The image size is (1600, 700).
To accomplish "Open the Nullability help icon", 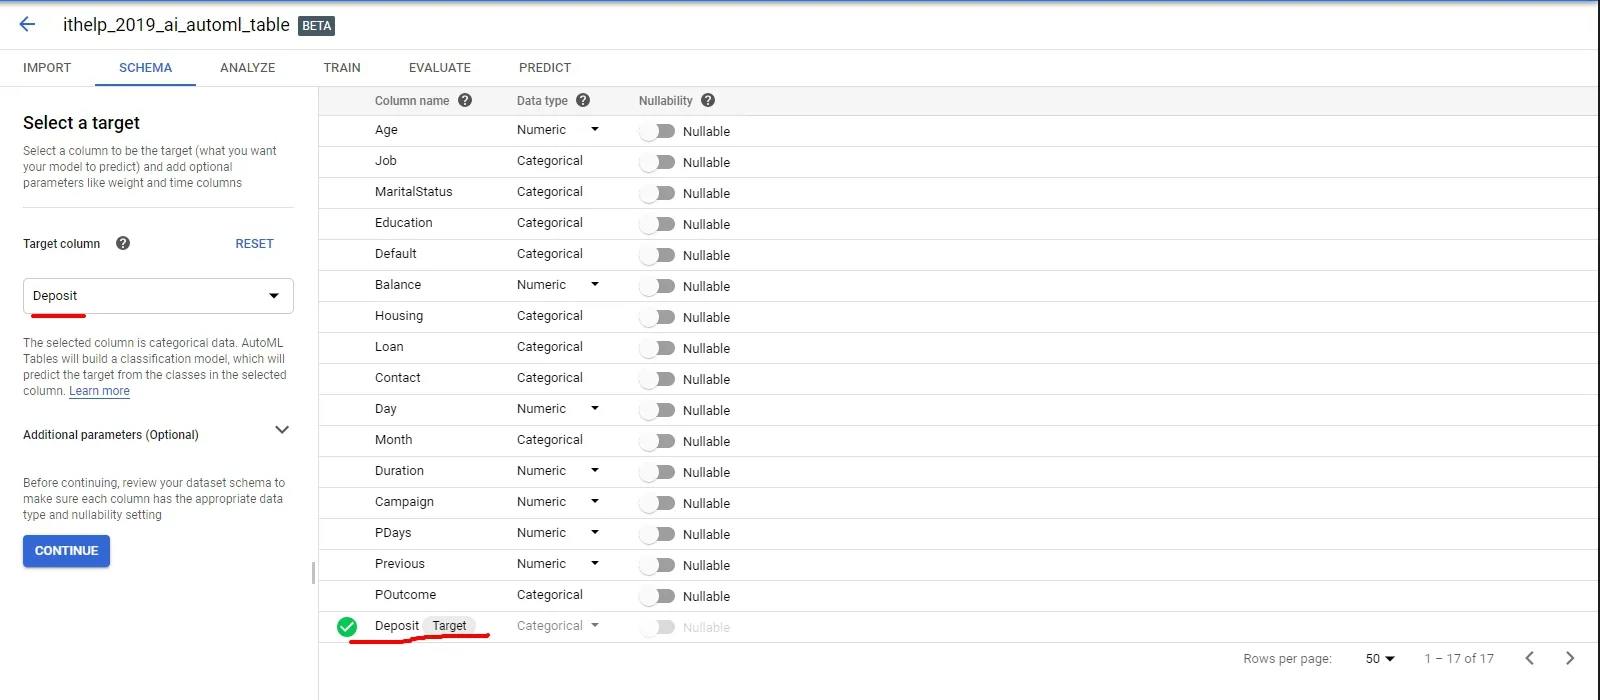I will pyautogui.click(x=708, y=100).
